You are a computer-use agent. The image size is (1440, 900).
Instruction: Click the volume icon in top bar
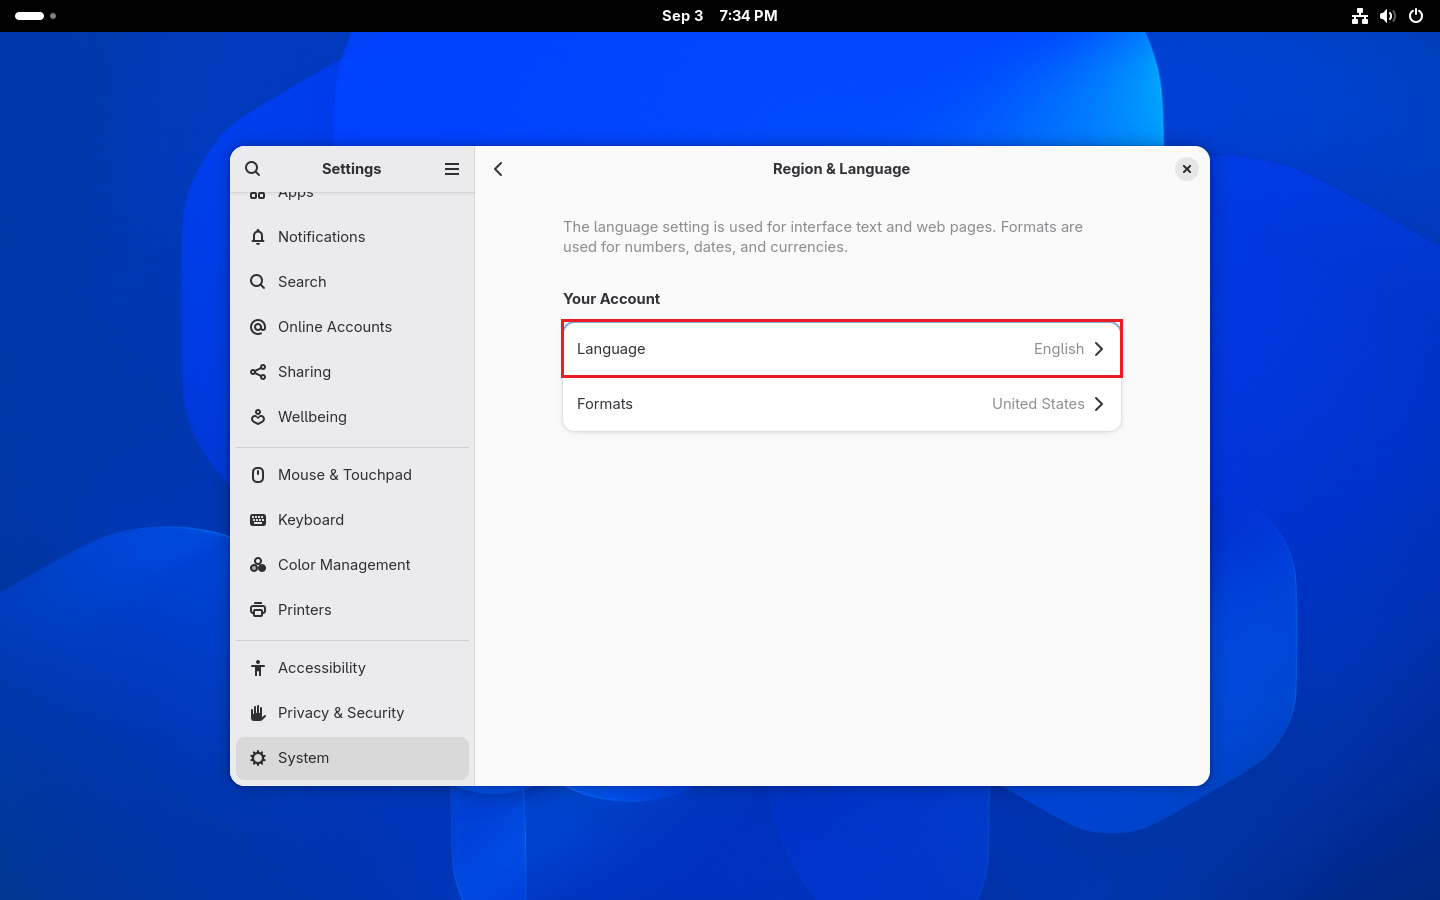tap(1387, 16)
